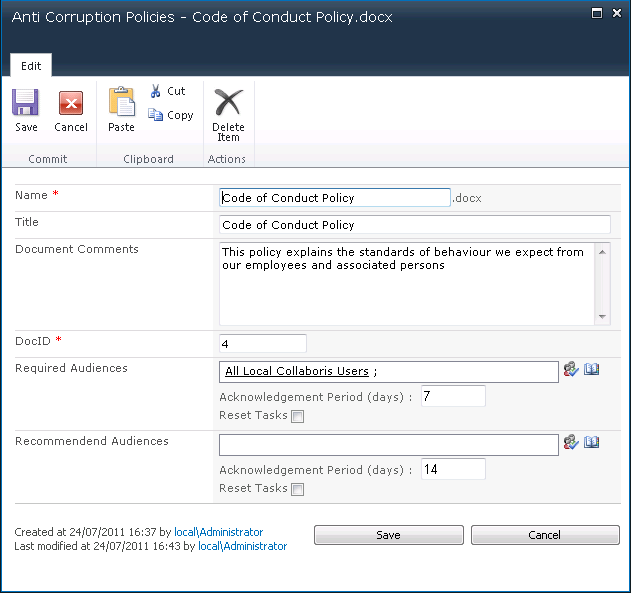631x593 pixels.
Task: Click the Save floppy disk ribbon icon
Action: pos(26,103)
